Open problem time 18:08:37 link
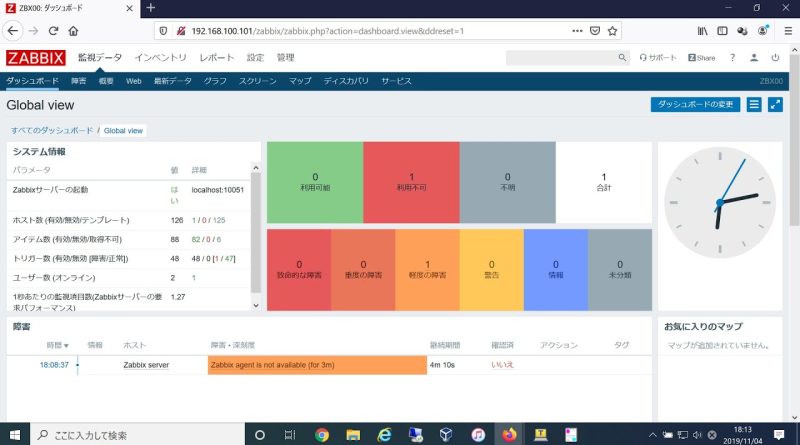 (x=54, y=365)
